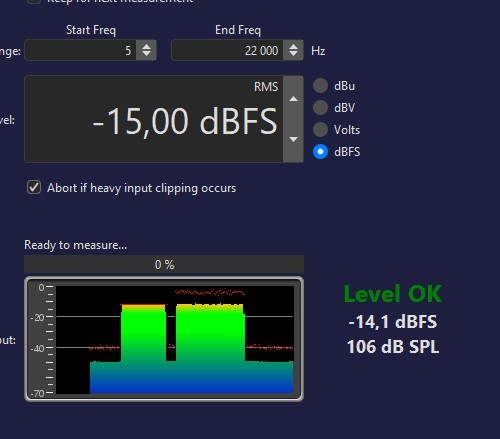Click the -15,00 dBFS level field

154,119
